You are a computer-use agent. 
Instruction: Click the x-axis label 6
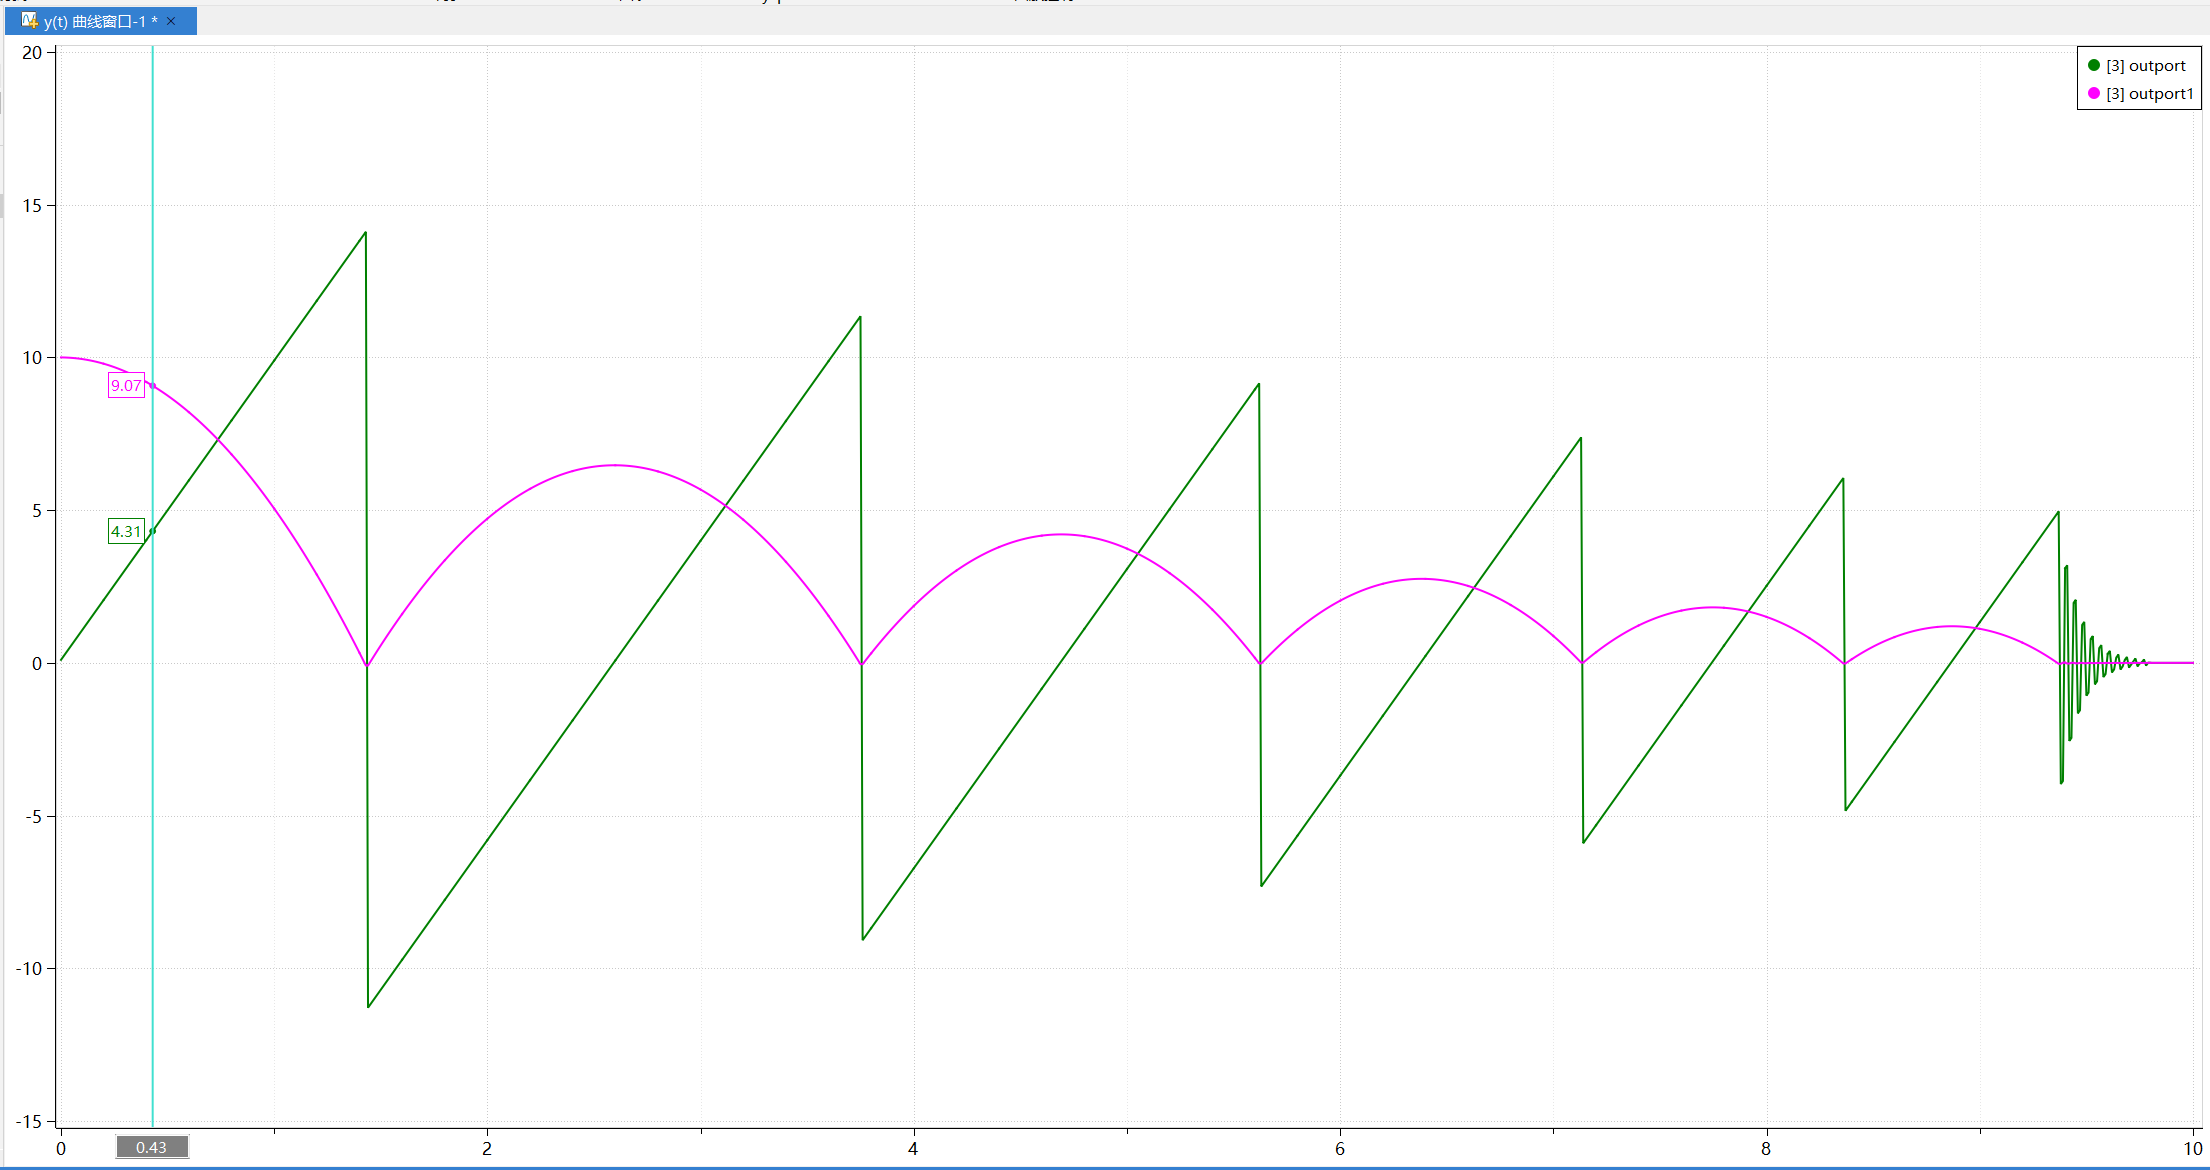coord(1340,1149)
